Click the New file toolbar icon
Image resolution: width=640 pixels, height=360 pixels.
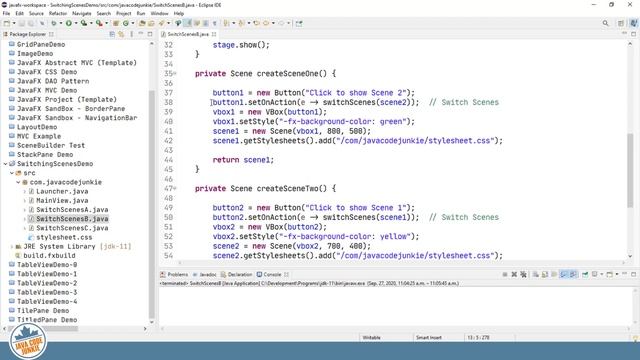[7, 23]
